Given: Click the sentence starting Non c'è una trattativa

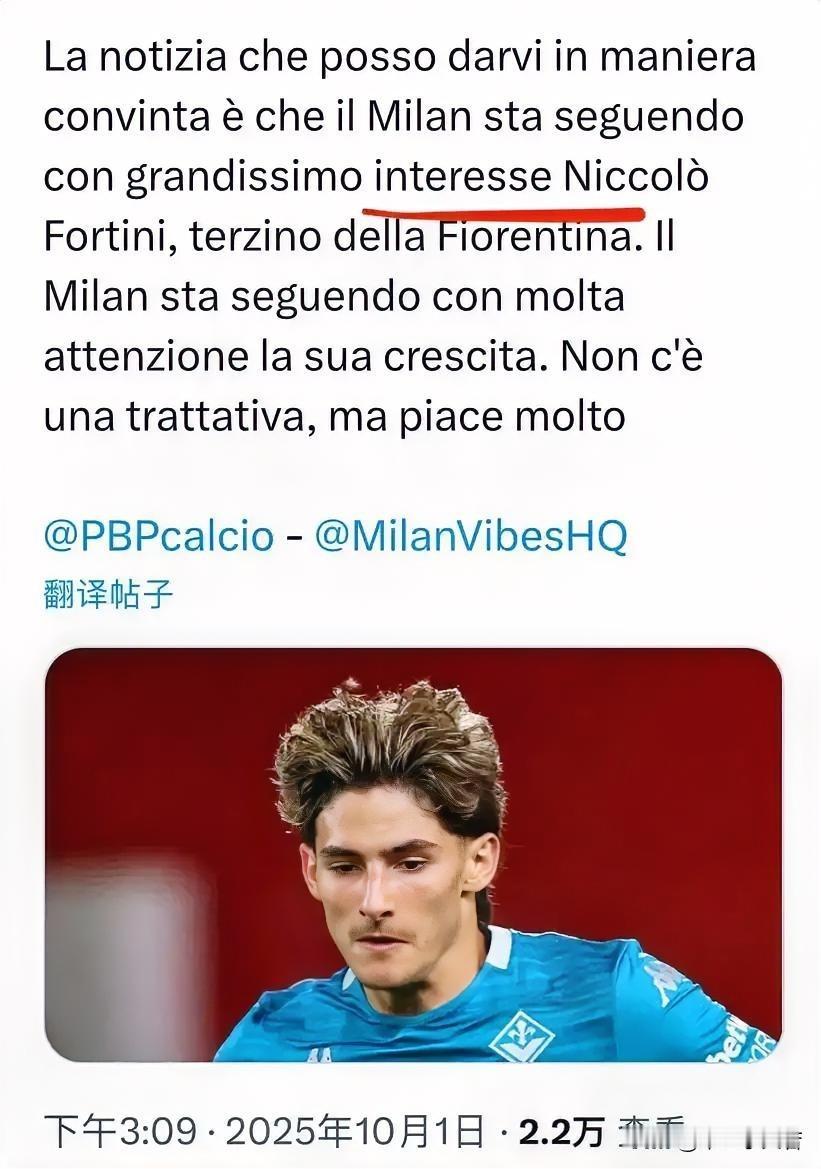Looking at the screenshot, I should (373, 386).
